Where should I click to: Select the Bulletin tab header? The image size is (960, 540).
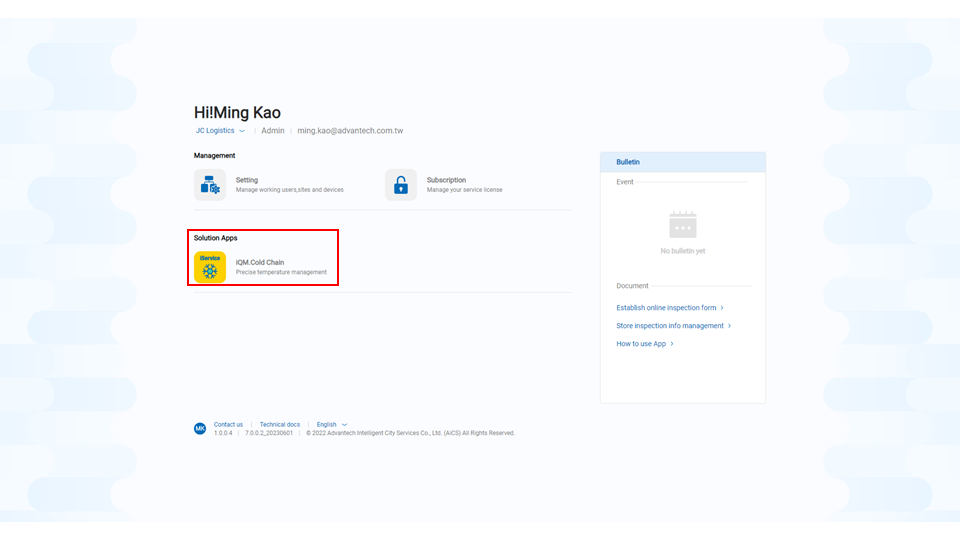[x=628, y=162]
